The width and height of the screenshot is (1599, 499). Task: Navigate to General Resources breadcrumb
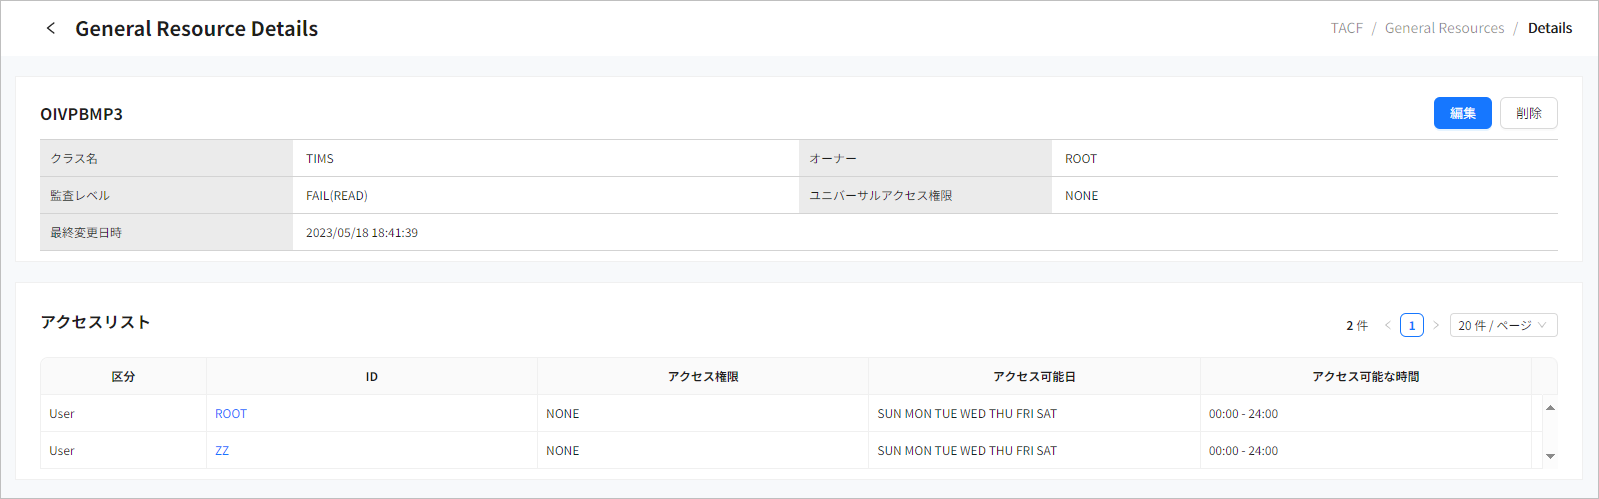[1444, 28]
